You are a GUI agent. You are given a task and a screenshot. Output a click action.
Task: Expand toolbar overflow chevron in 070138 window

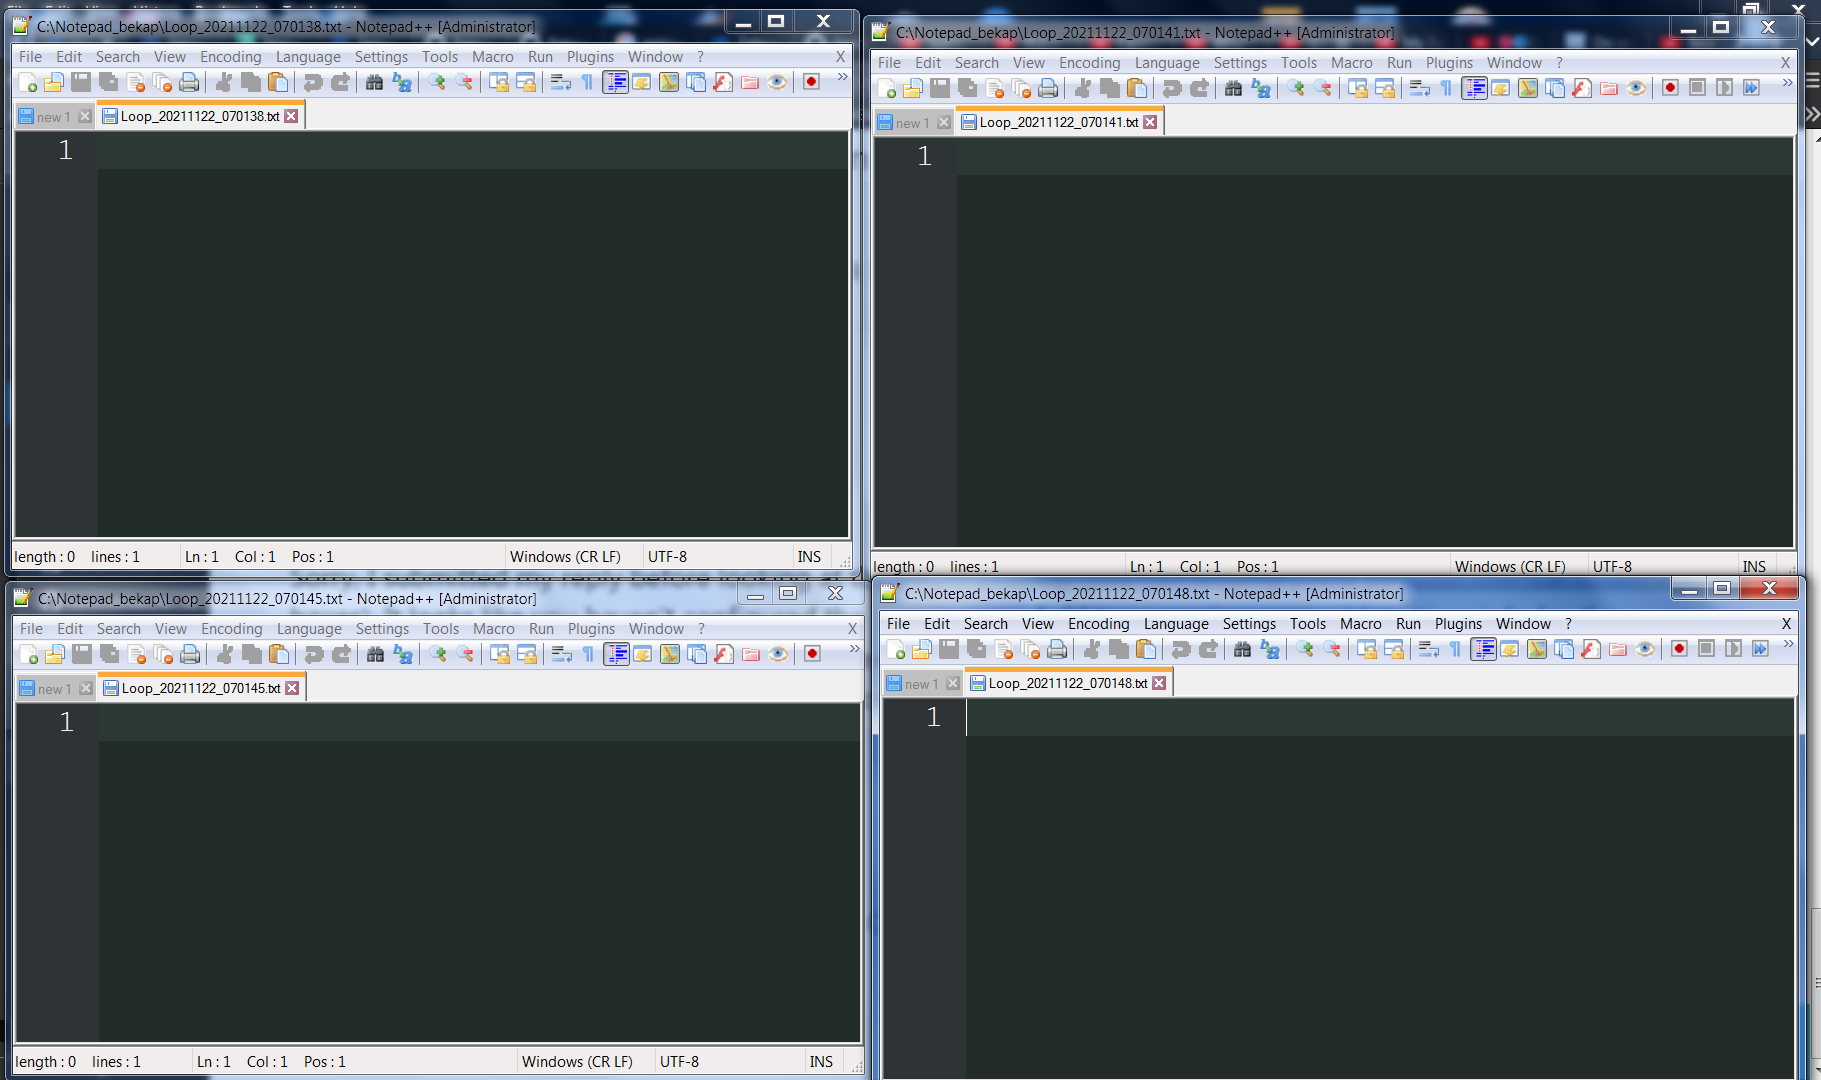tap(842, 77)
